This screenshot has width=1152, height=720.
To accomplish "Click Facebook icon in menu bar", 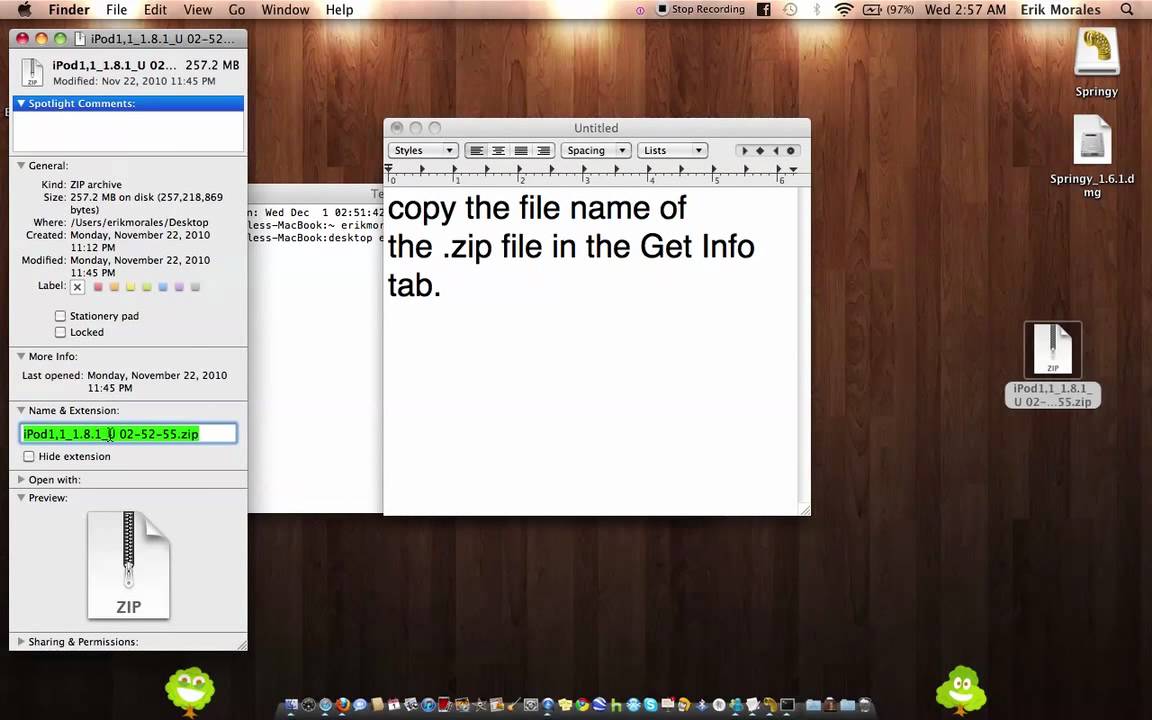I will point(764,10).
